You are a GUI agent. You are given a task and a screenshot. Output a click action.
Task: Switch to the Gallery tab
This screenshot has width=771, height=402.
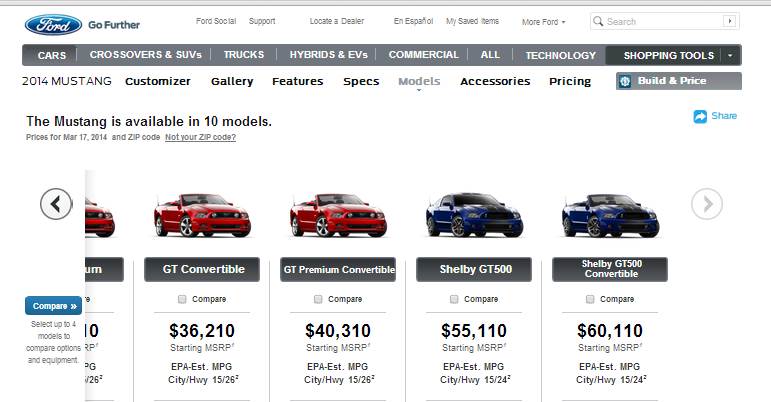(232, 81)
